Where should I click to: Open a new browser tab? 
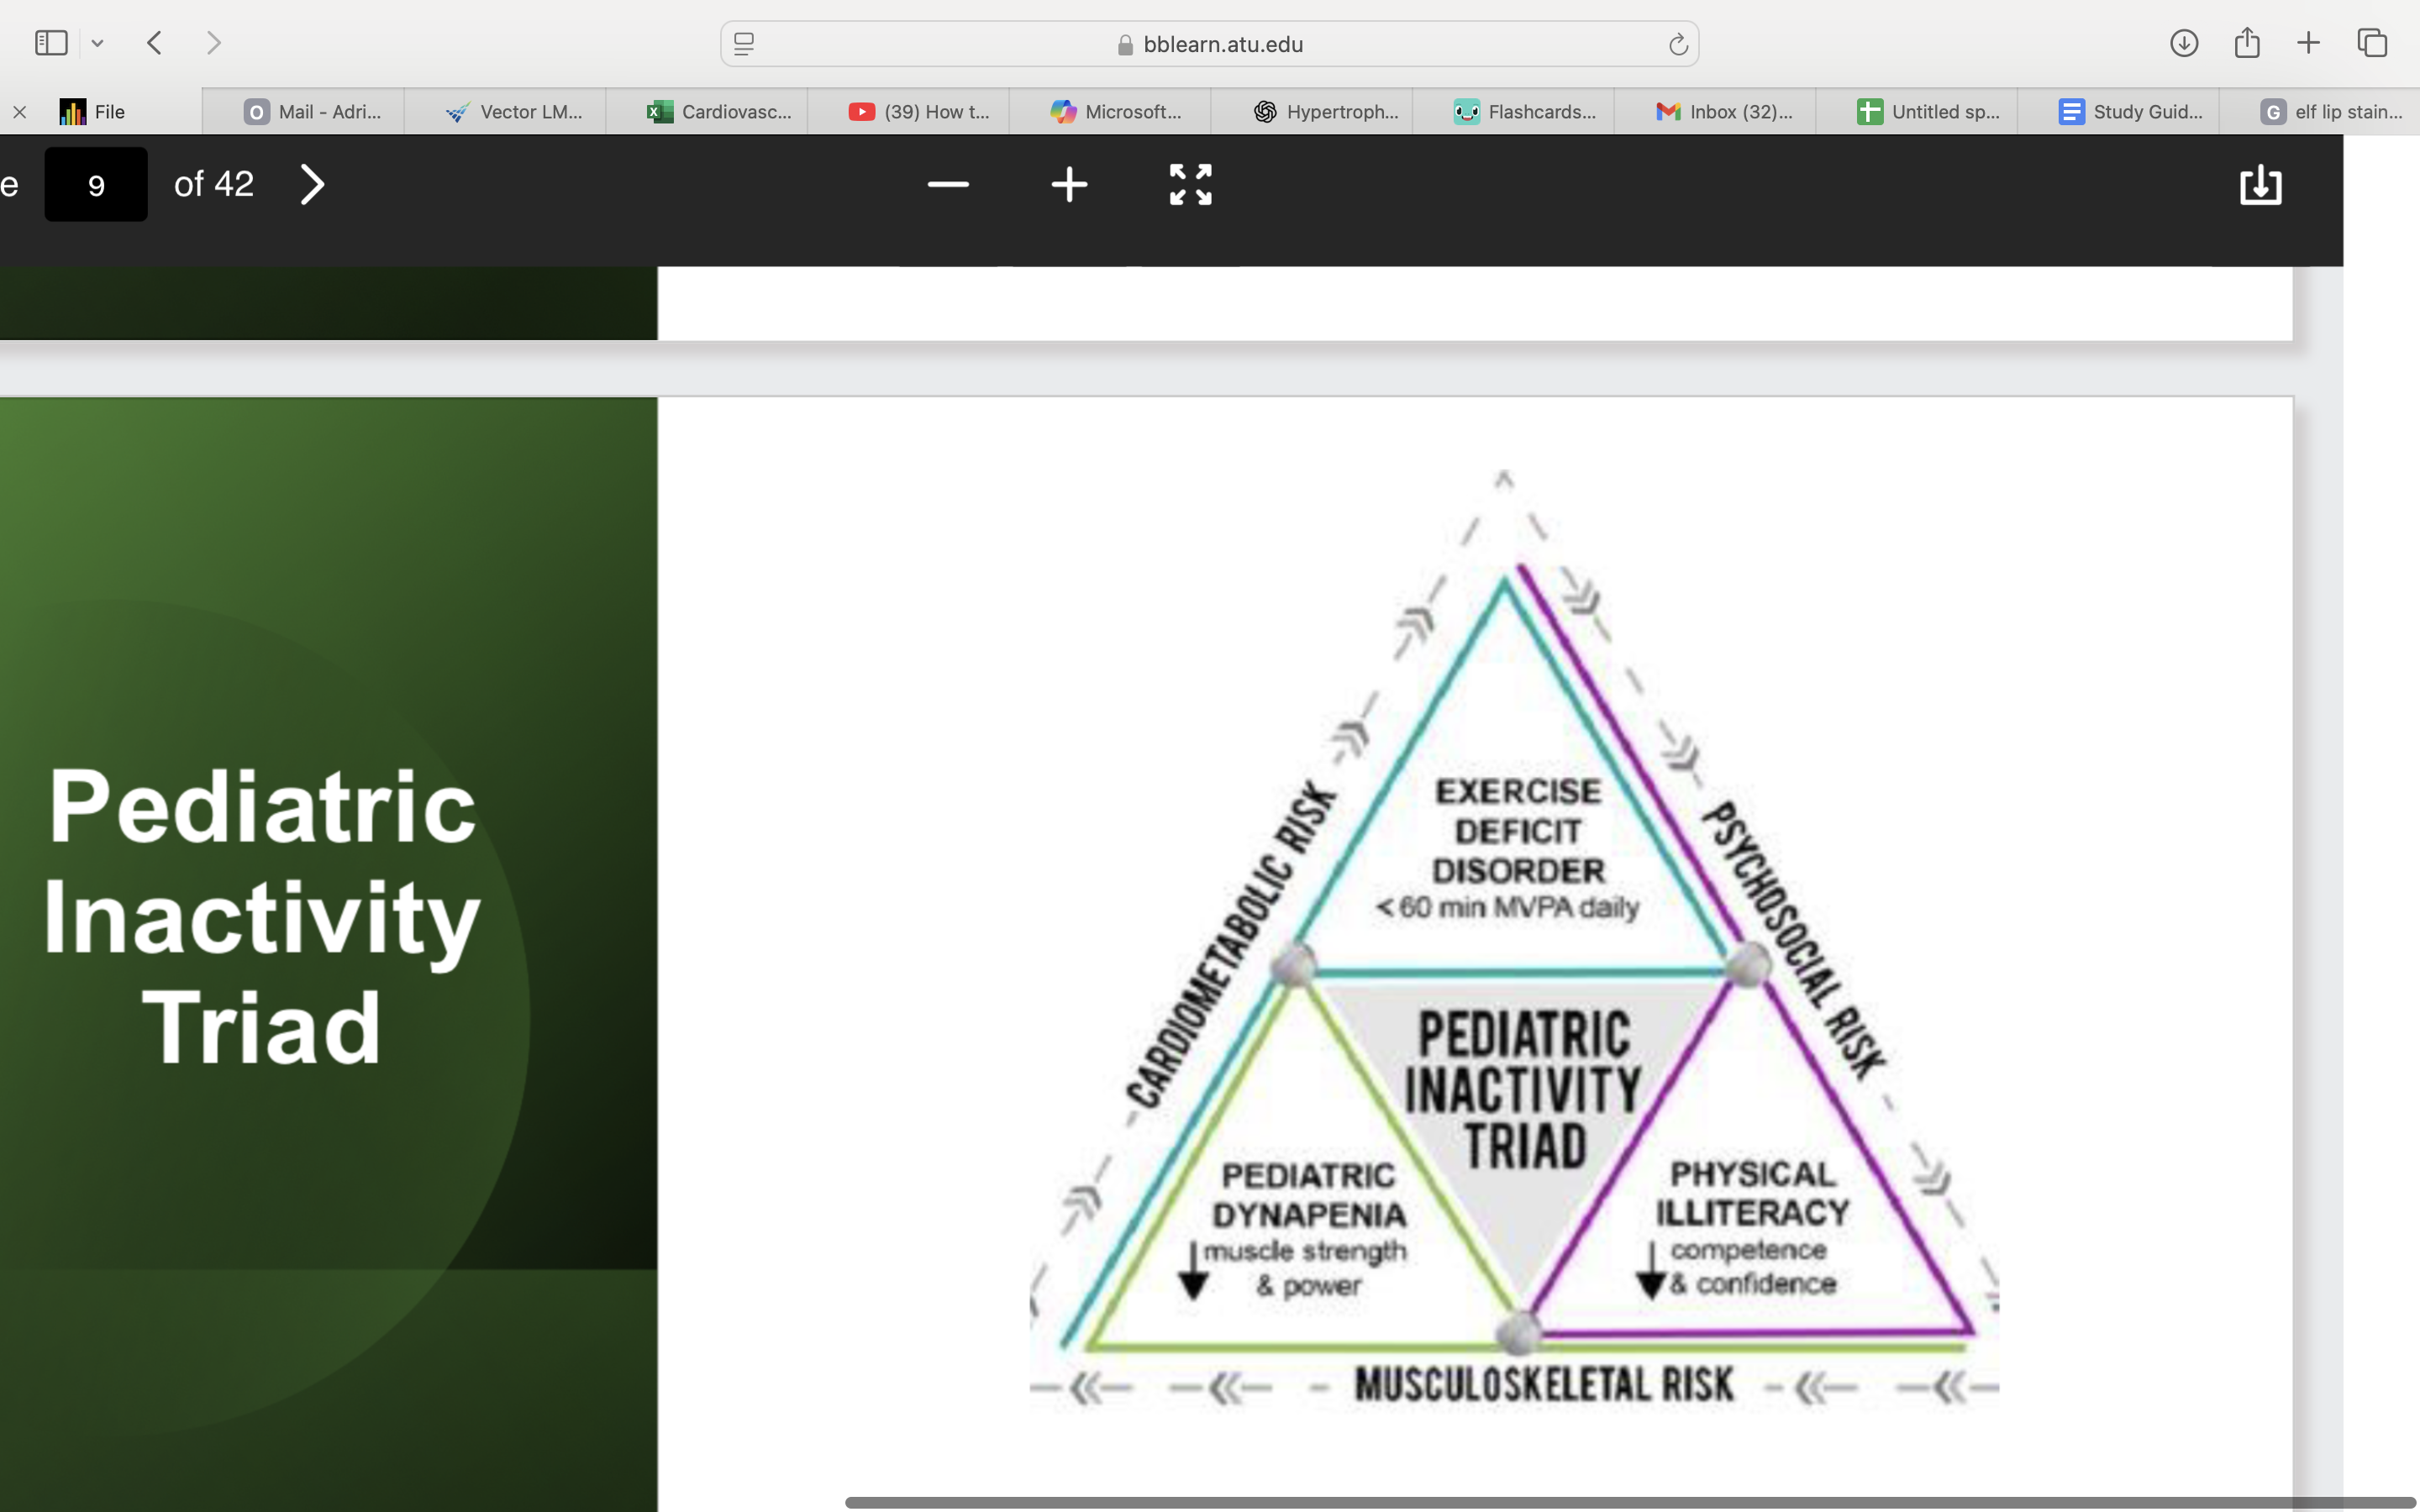point(2308,43)
